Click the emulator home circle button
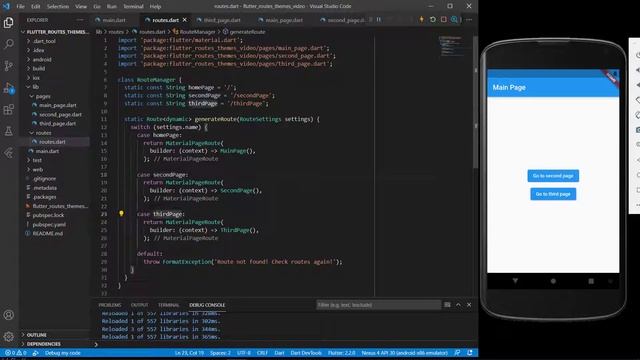The height and width of the screenshot is (360, 640). tap(553, 281)
